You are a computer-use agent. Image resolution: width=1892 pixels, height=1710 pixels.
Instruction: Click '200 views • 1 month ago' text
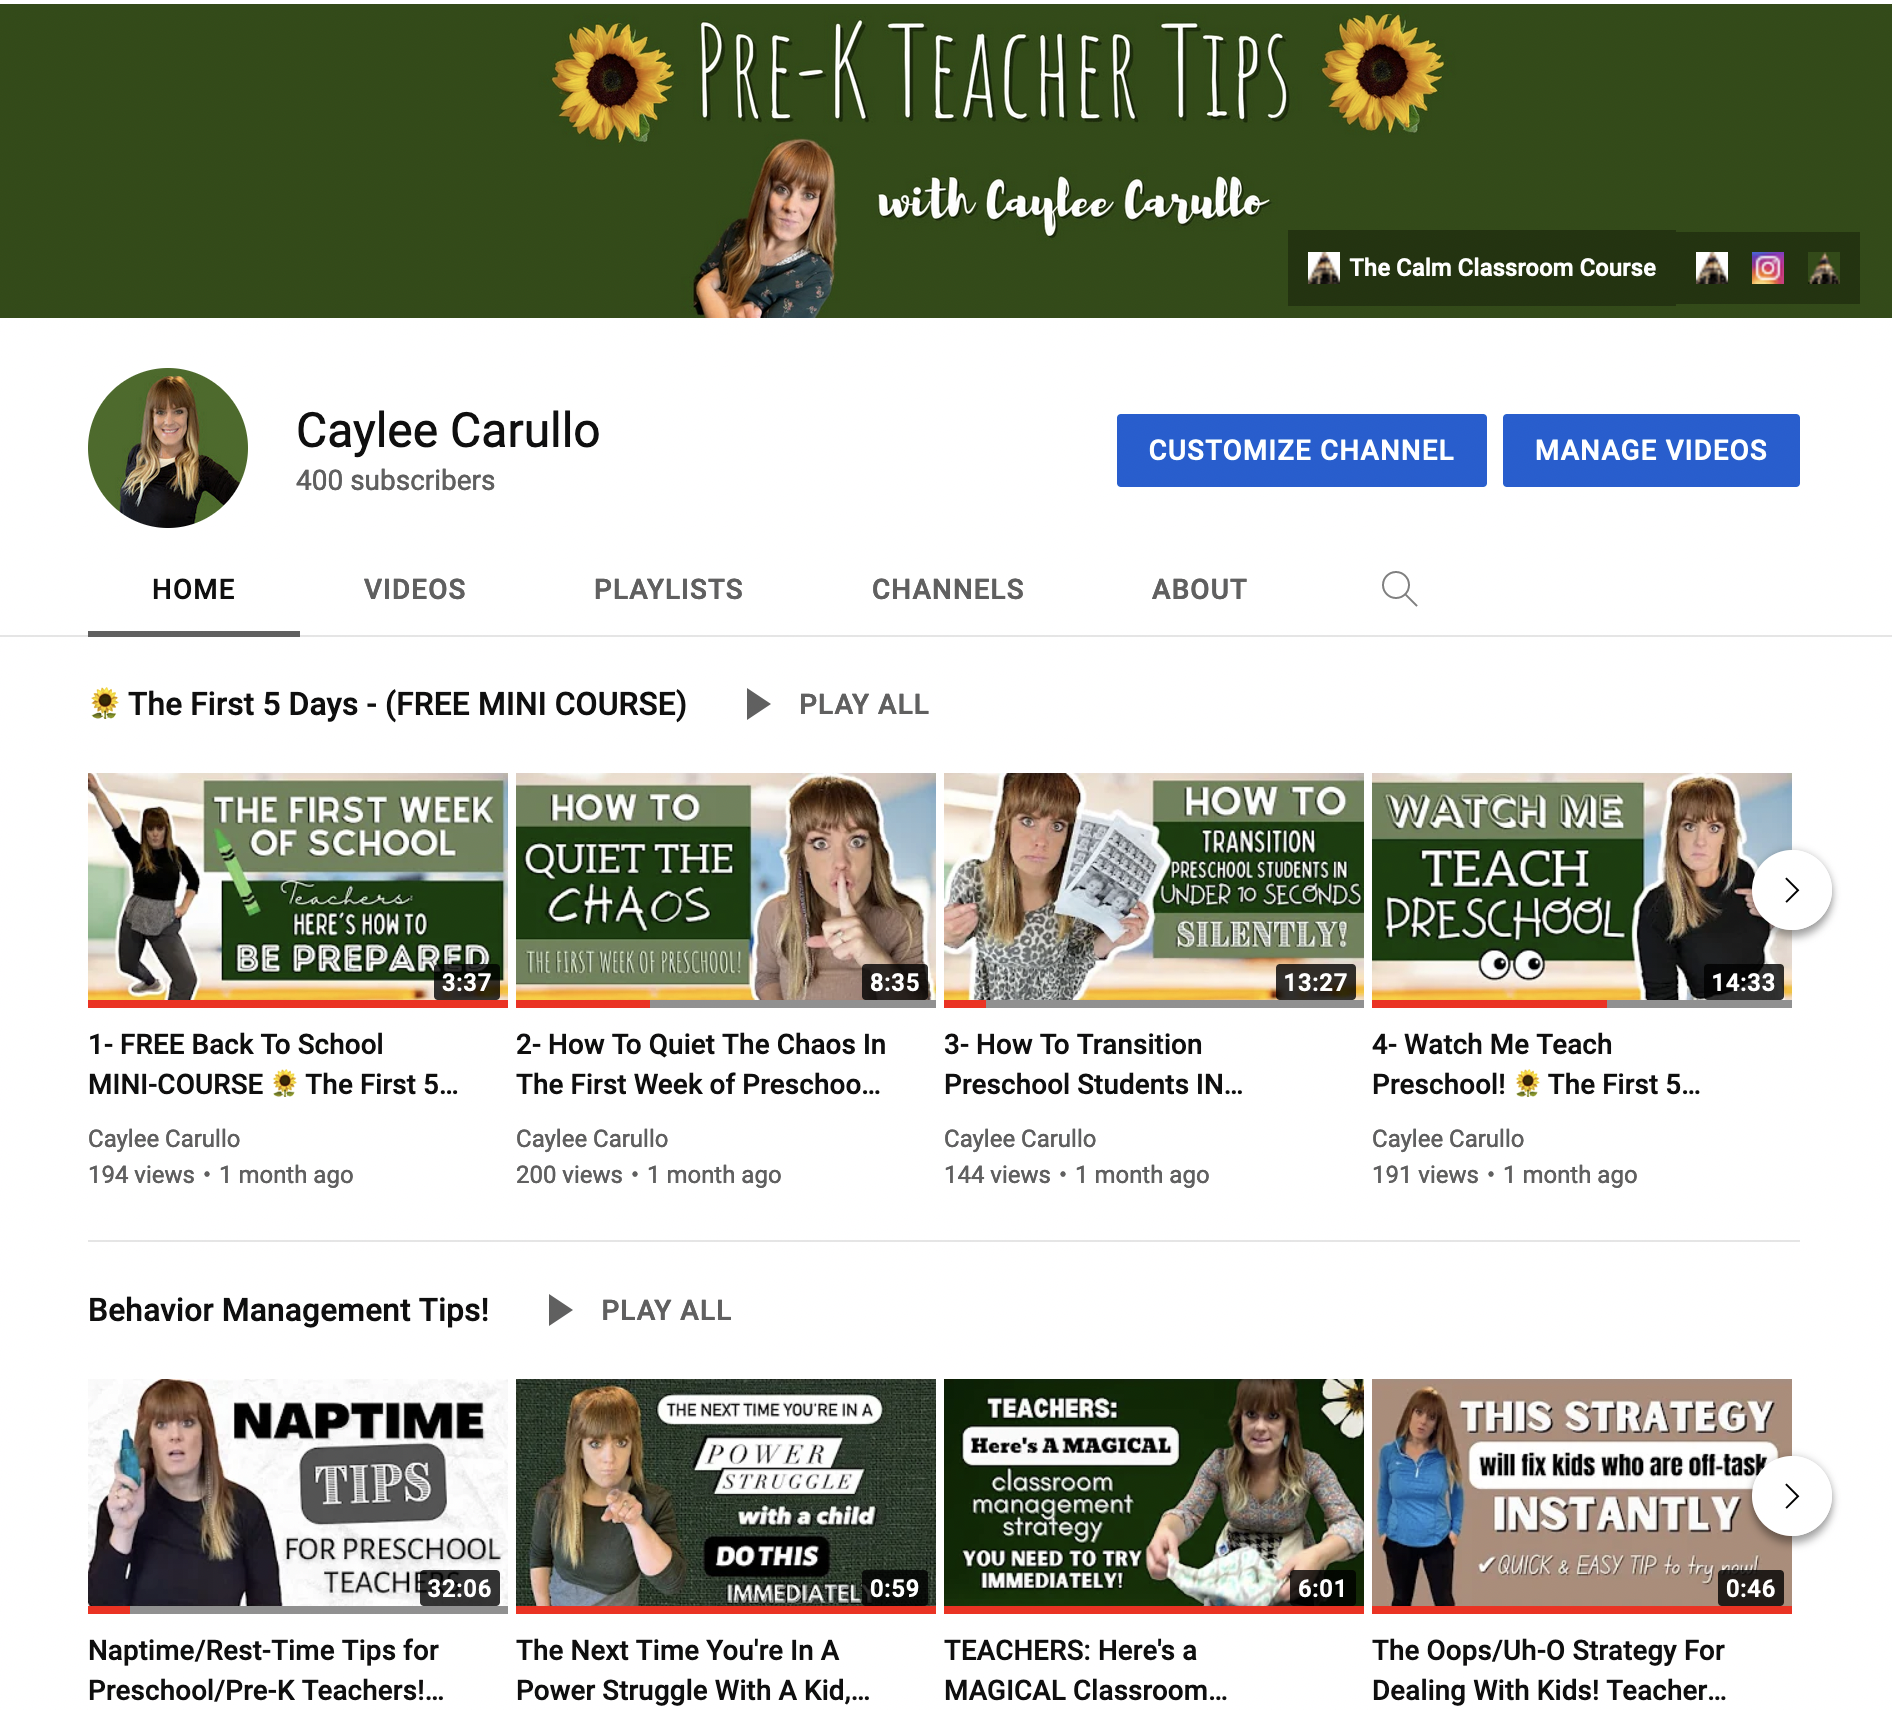649,1175
